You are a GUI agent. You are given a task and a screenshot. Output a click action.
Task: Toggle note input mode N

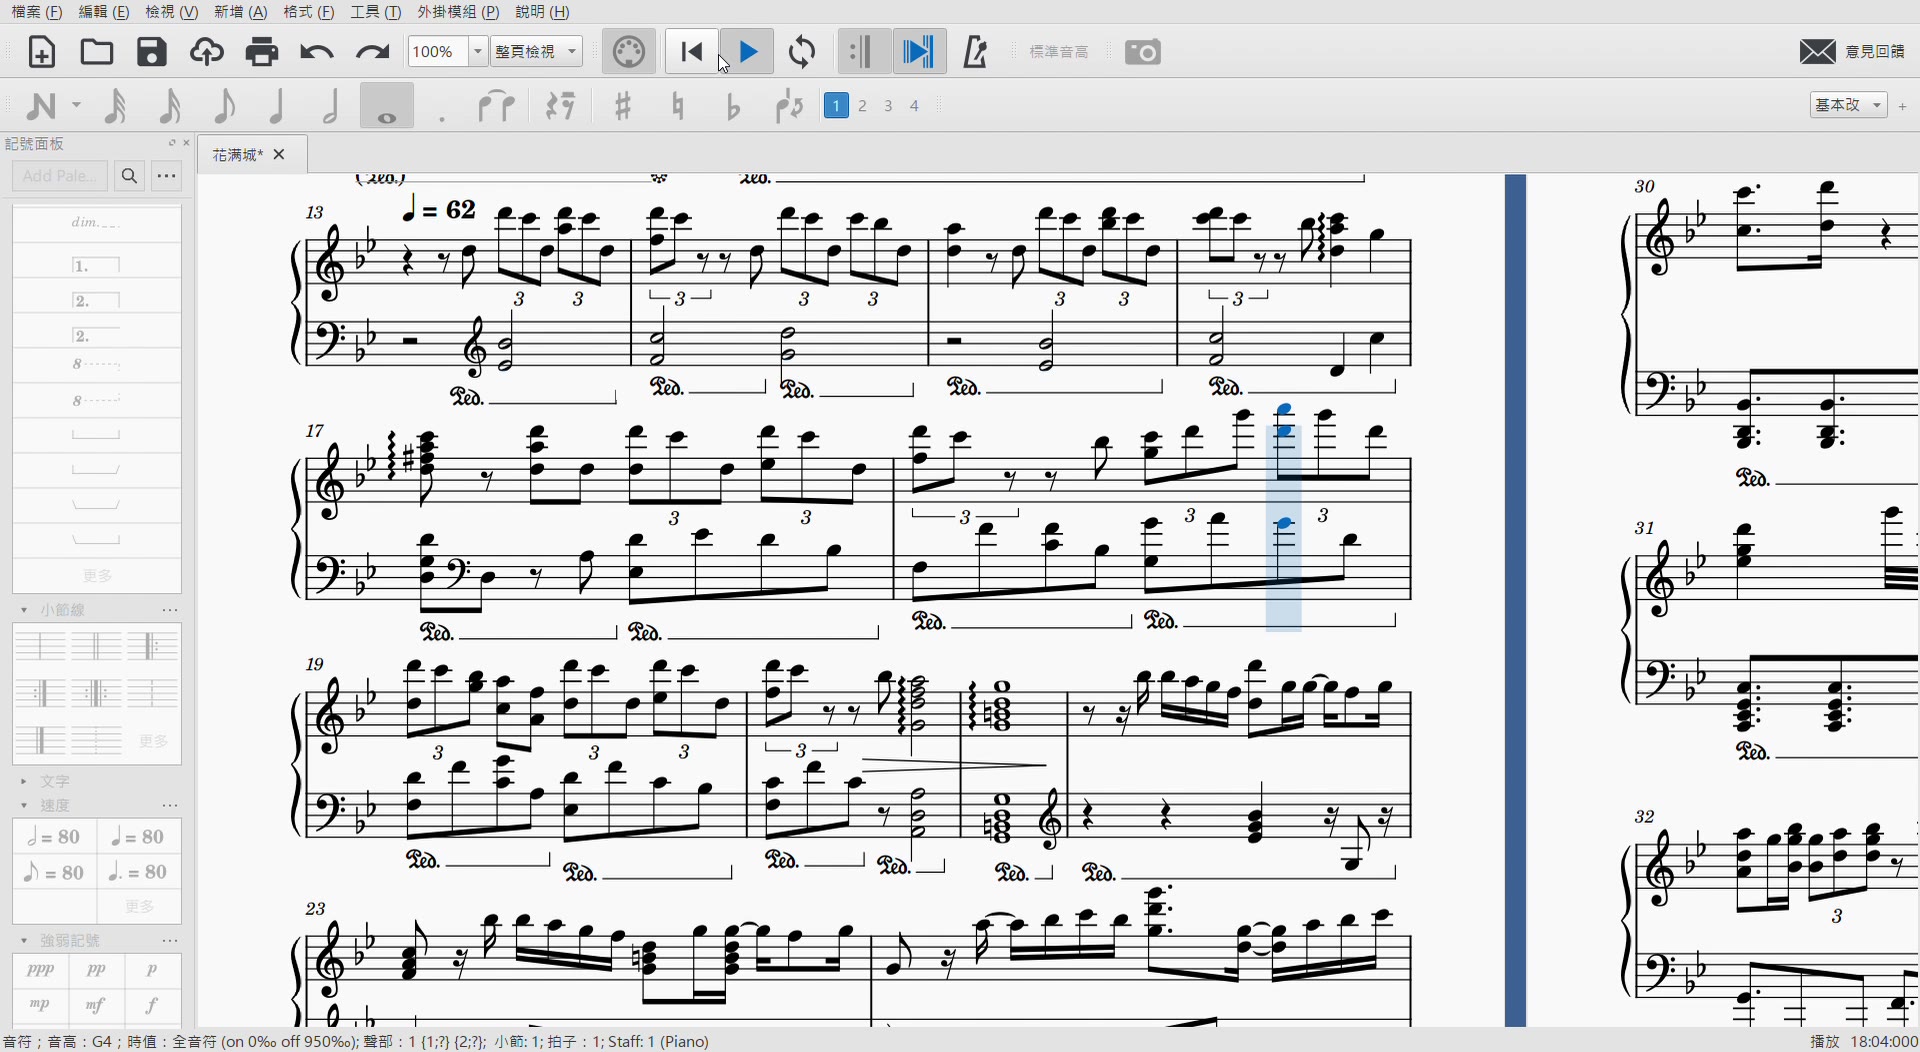(x=41, y=105)
